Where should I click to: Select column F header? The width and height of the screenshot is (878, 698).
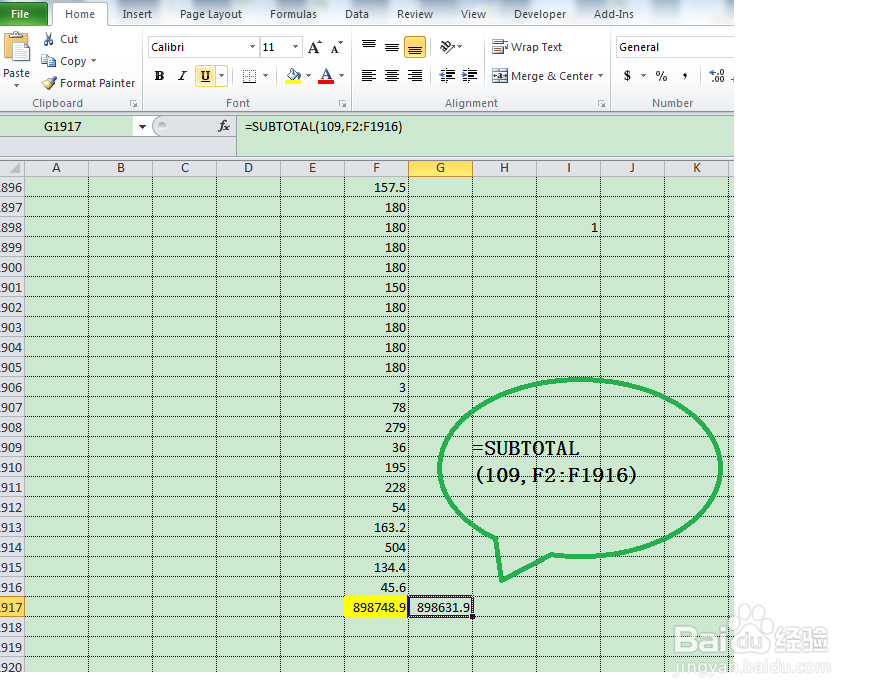pos(376,168)
